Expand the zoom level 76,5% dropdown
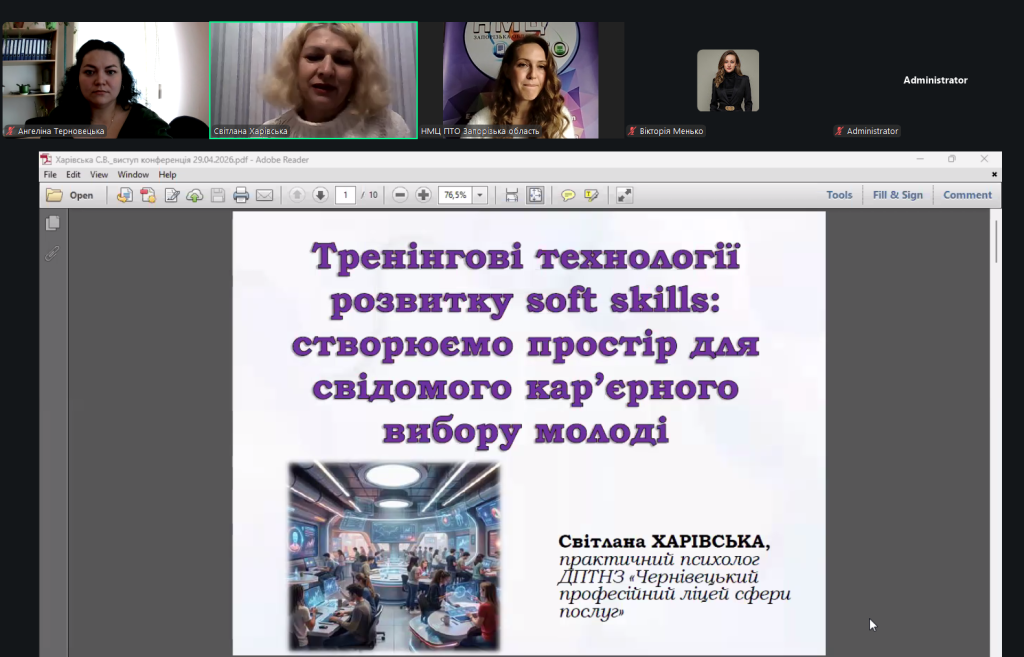The image size is (1024, 657). click(x=480, y=195)
